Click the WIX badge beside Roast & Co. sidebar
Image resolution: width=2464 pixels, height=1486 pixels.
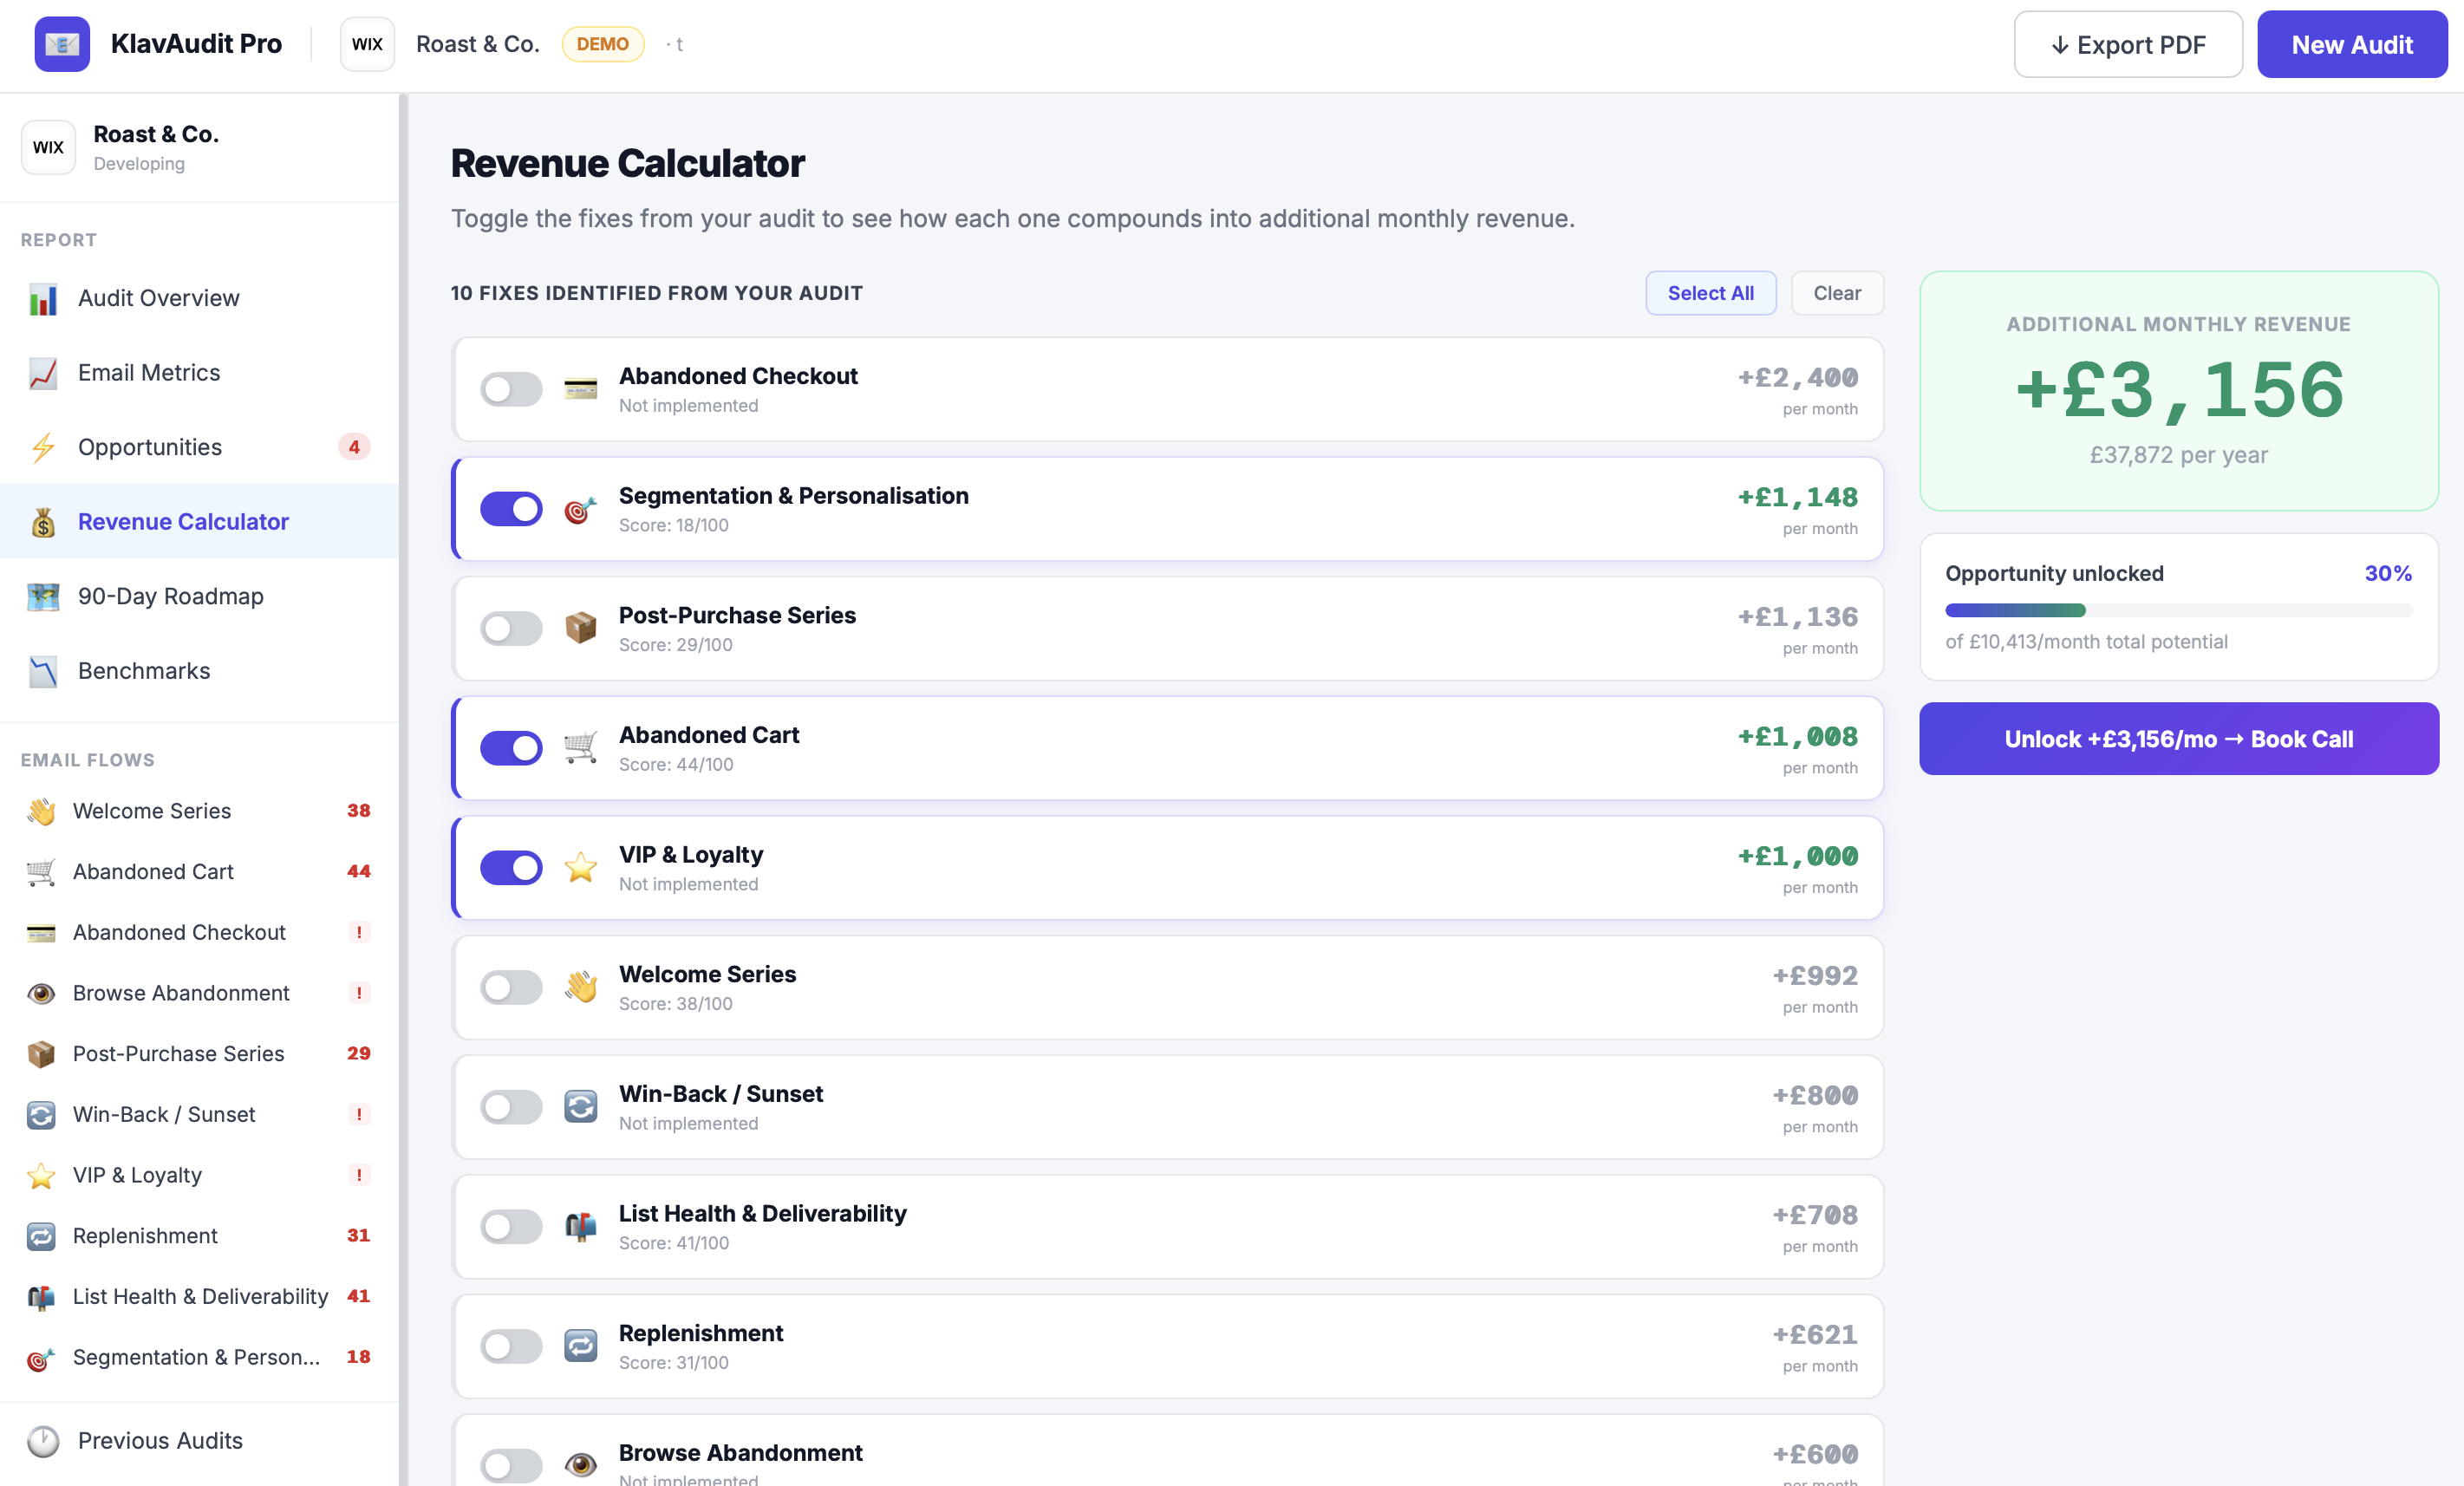click(48, 148)
